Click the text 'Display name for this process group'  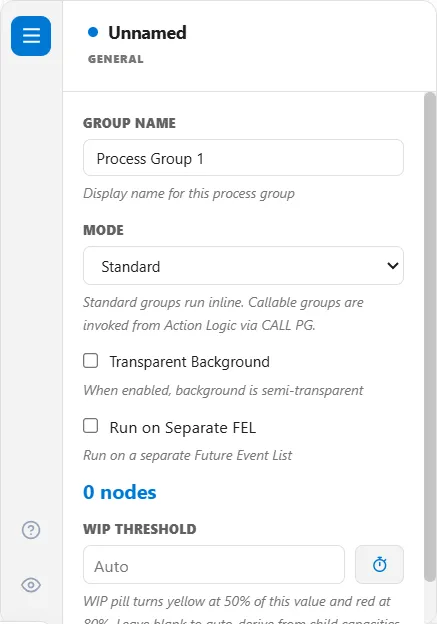point(189,194)
